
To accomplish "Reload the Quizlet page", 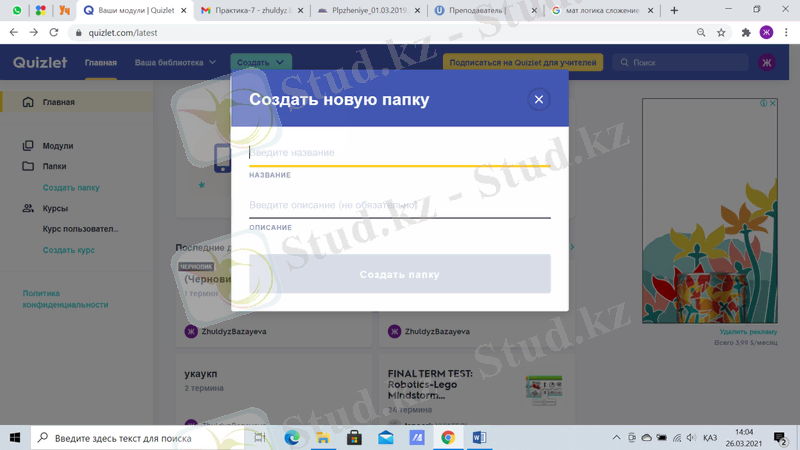I will 54,33.
